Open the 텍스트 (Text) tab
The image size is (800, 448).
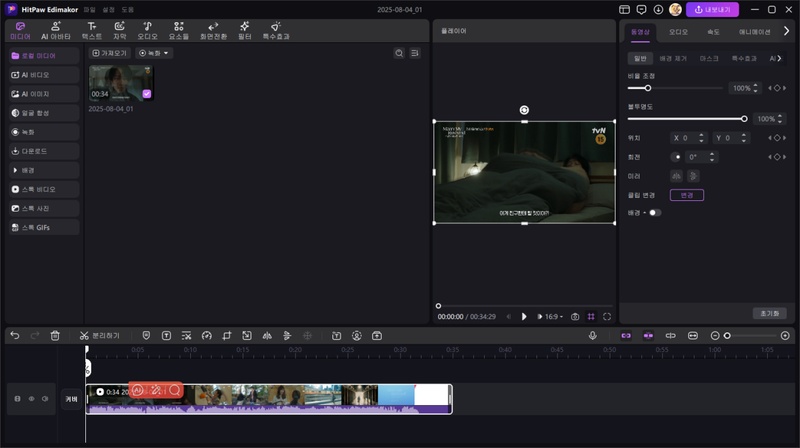[x=92, y=31]
